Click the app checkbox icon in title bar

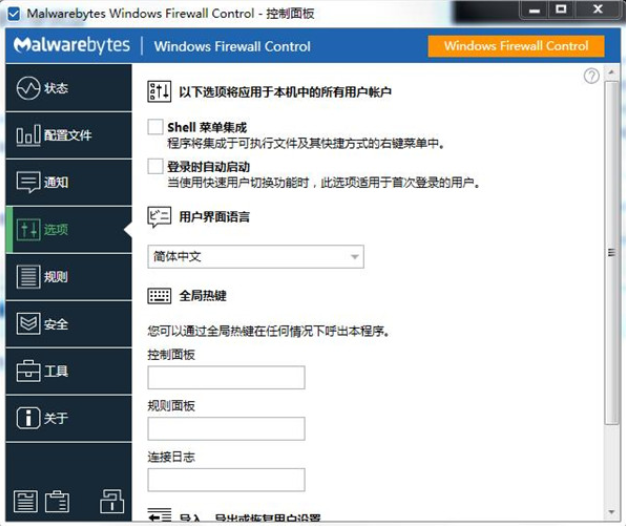pyautogui.click(x=14, y=14)
